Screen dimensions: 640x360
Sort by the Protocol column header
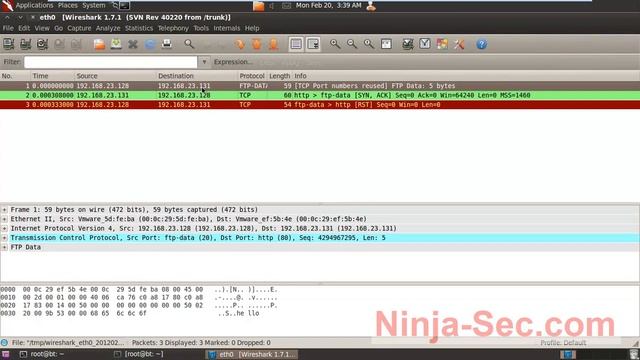tap(252, 76)
